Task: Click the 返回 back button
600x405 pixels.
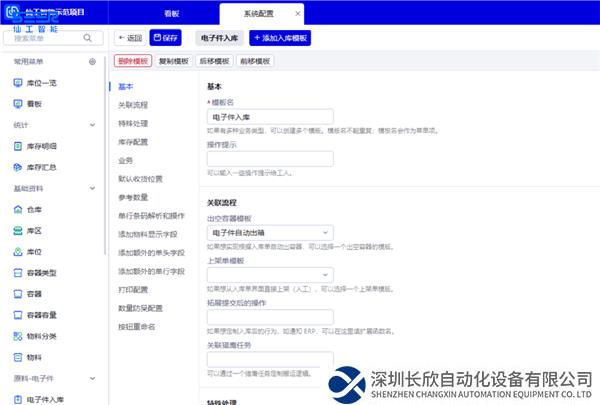Action: click(x=129, y=37)
